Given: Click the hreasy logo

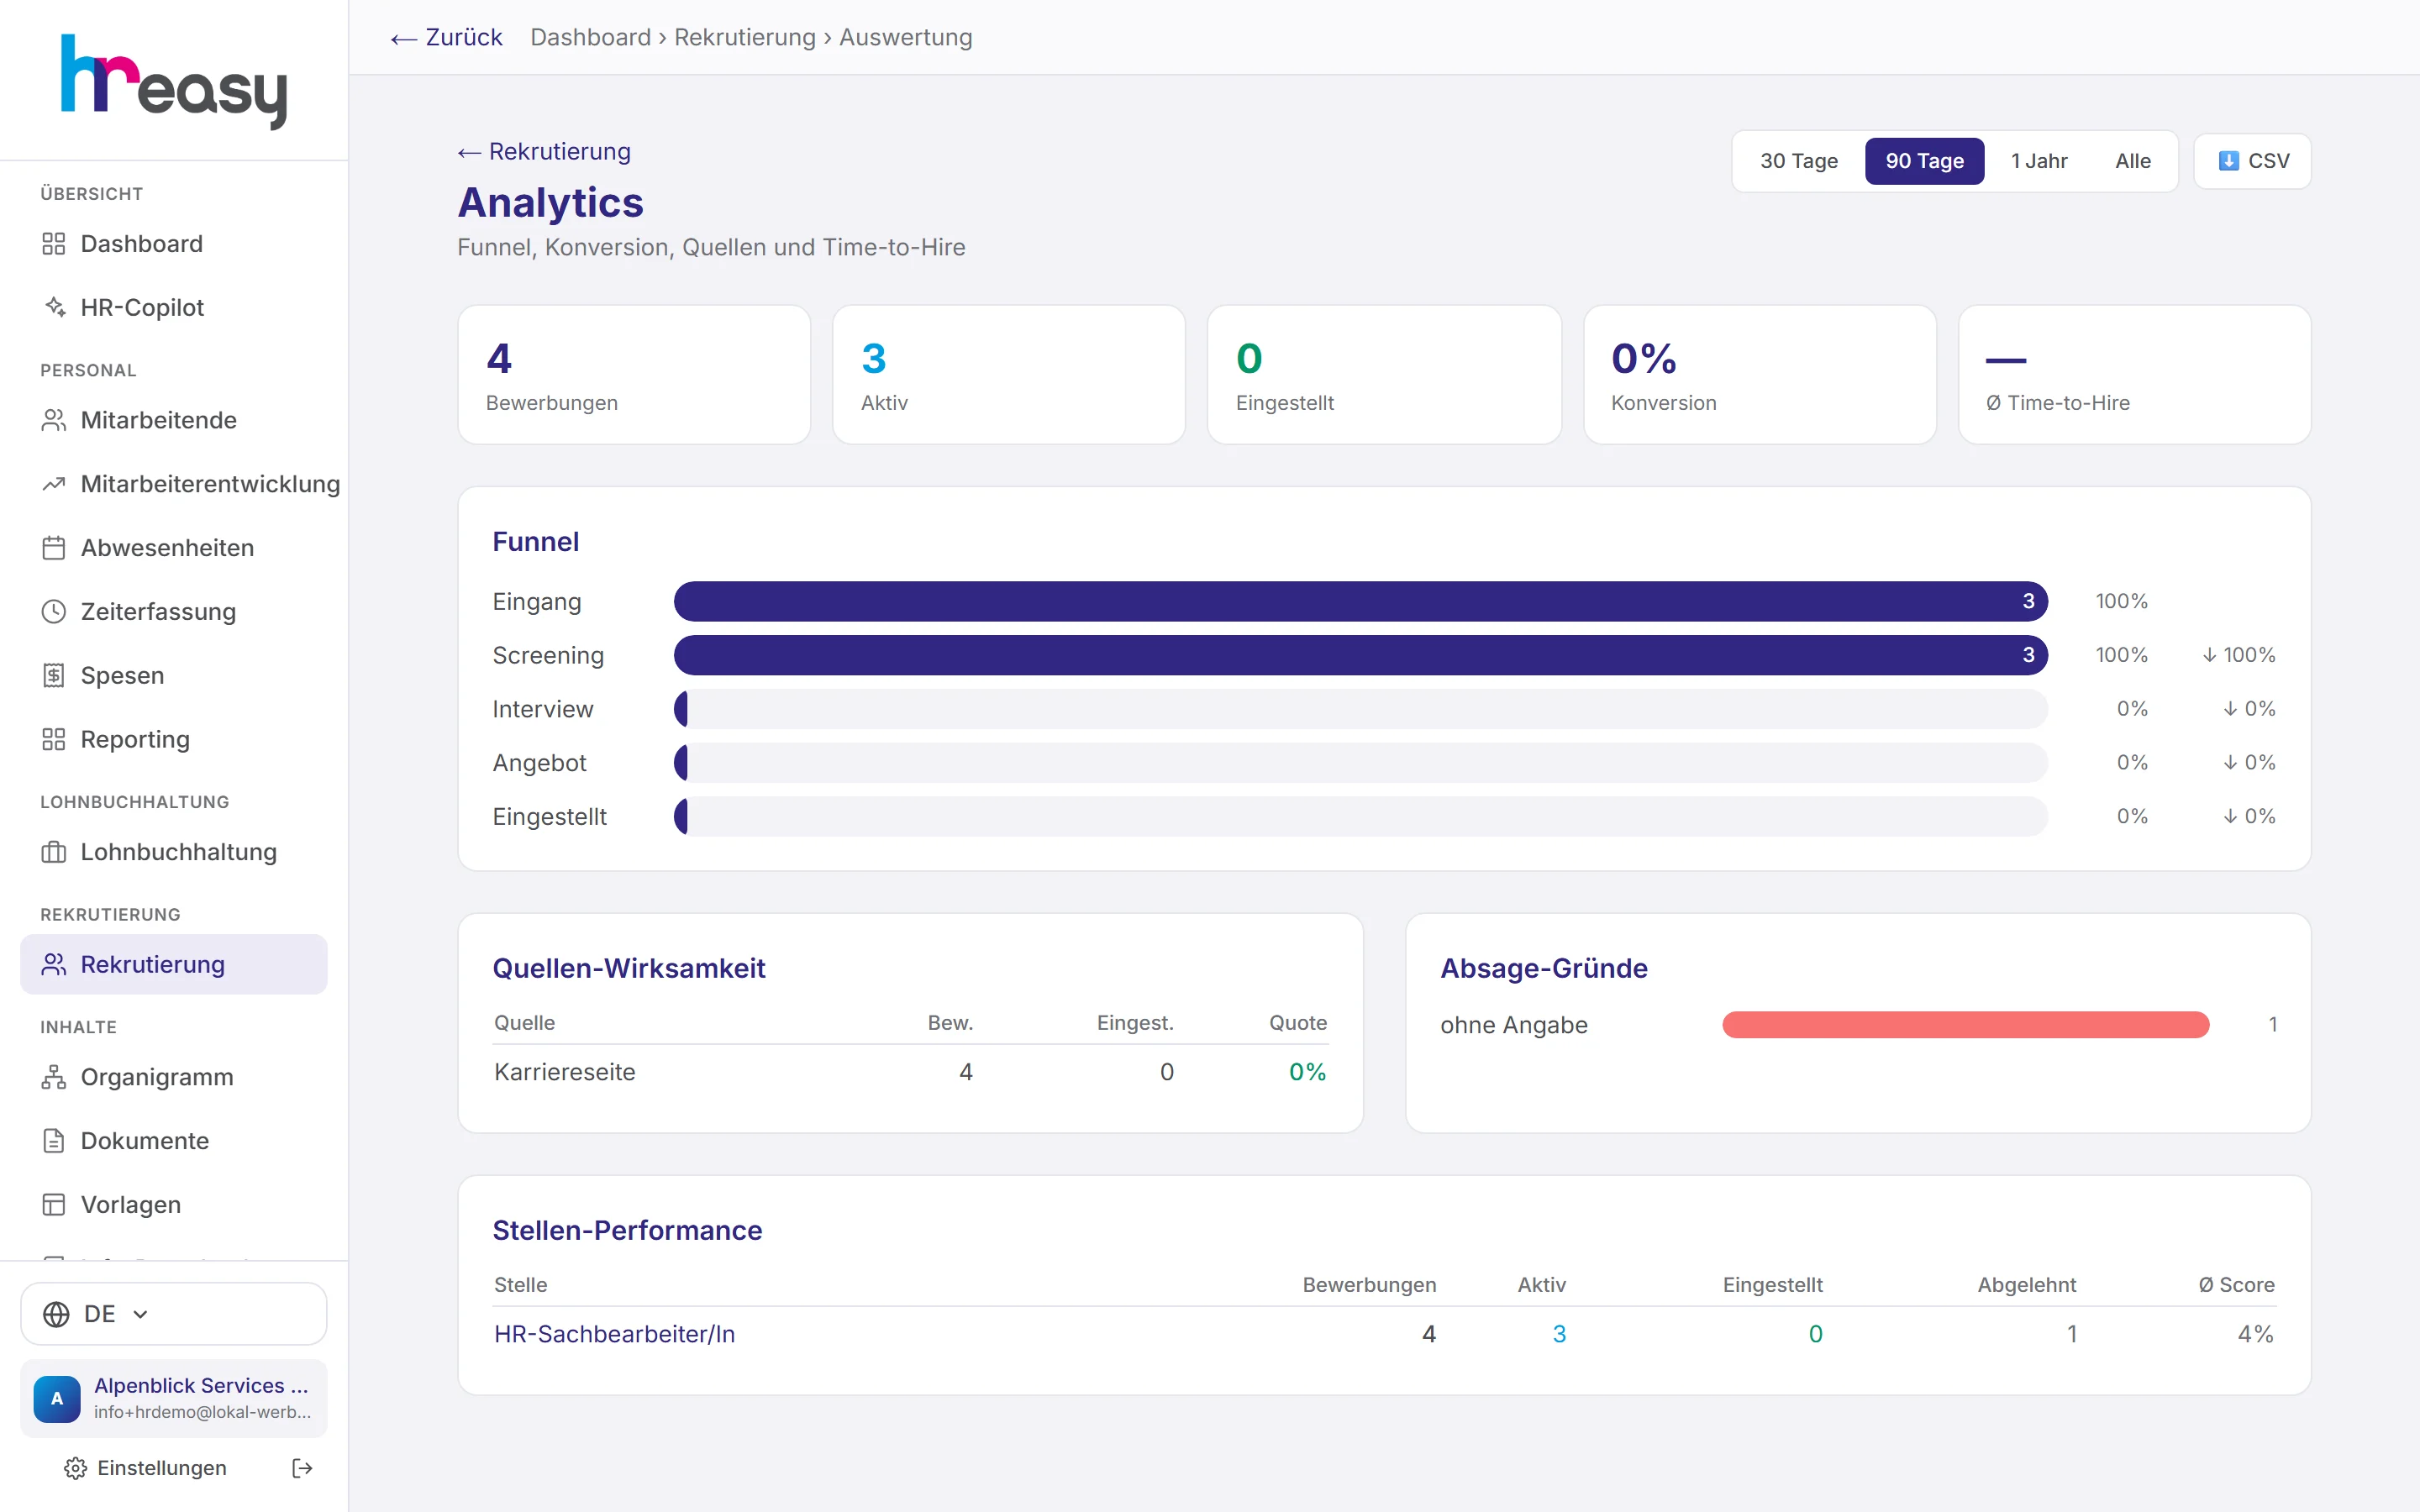Looking at the screenshot, I should [x=174, y=82].
